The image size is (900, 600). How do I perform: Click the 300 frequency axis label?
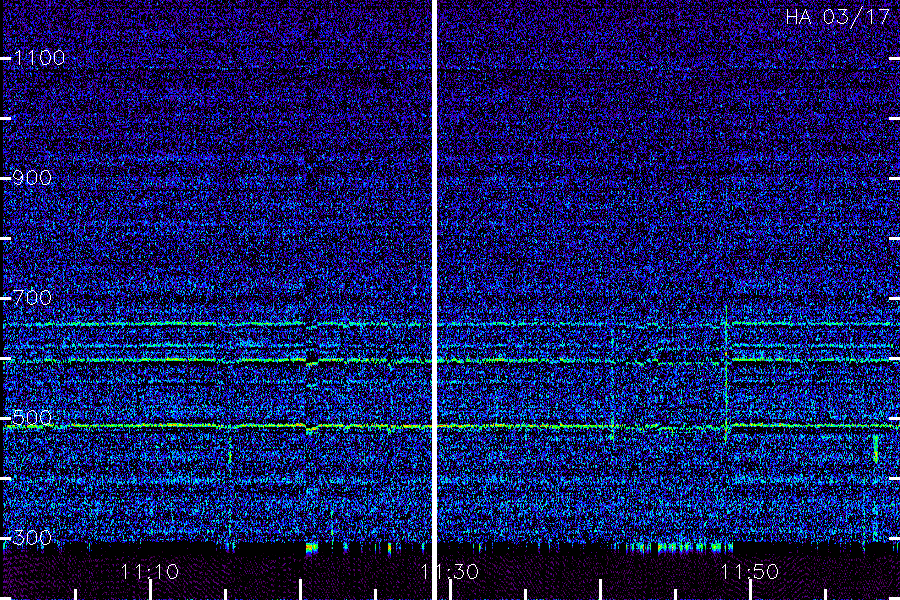coord(32,538)
